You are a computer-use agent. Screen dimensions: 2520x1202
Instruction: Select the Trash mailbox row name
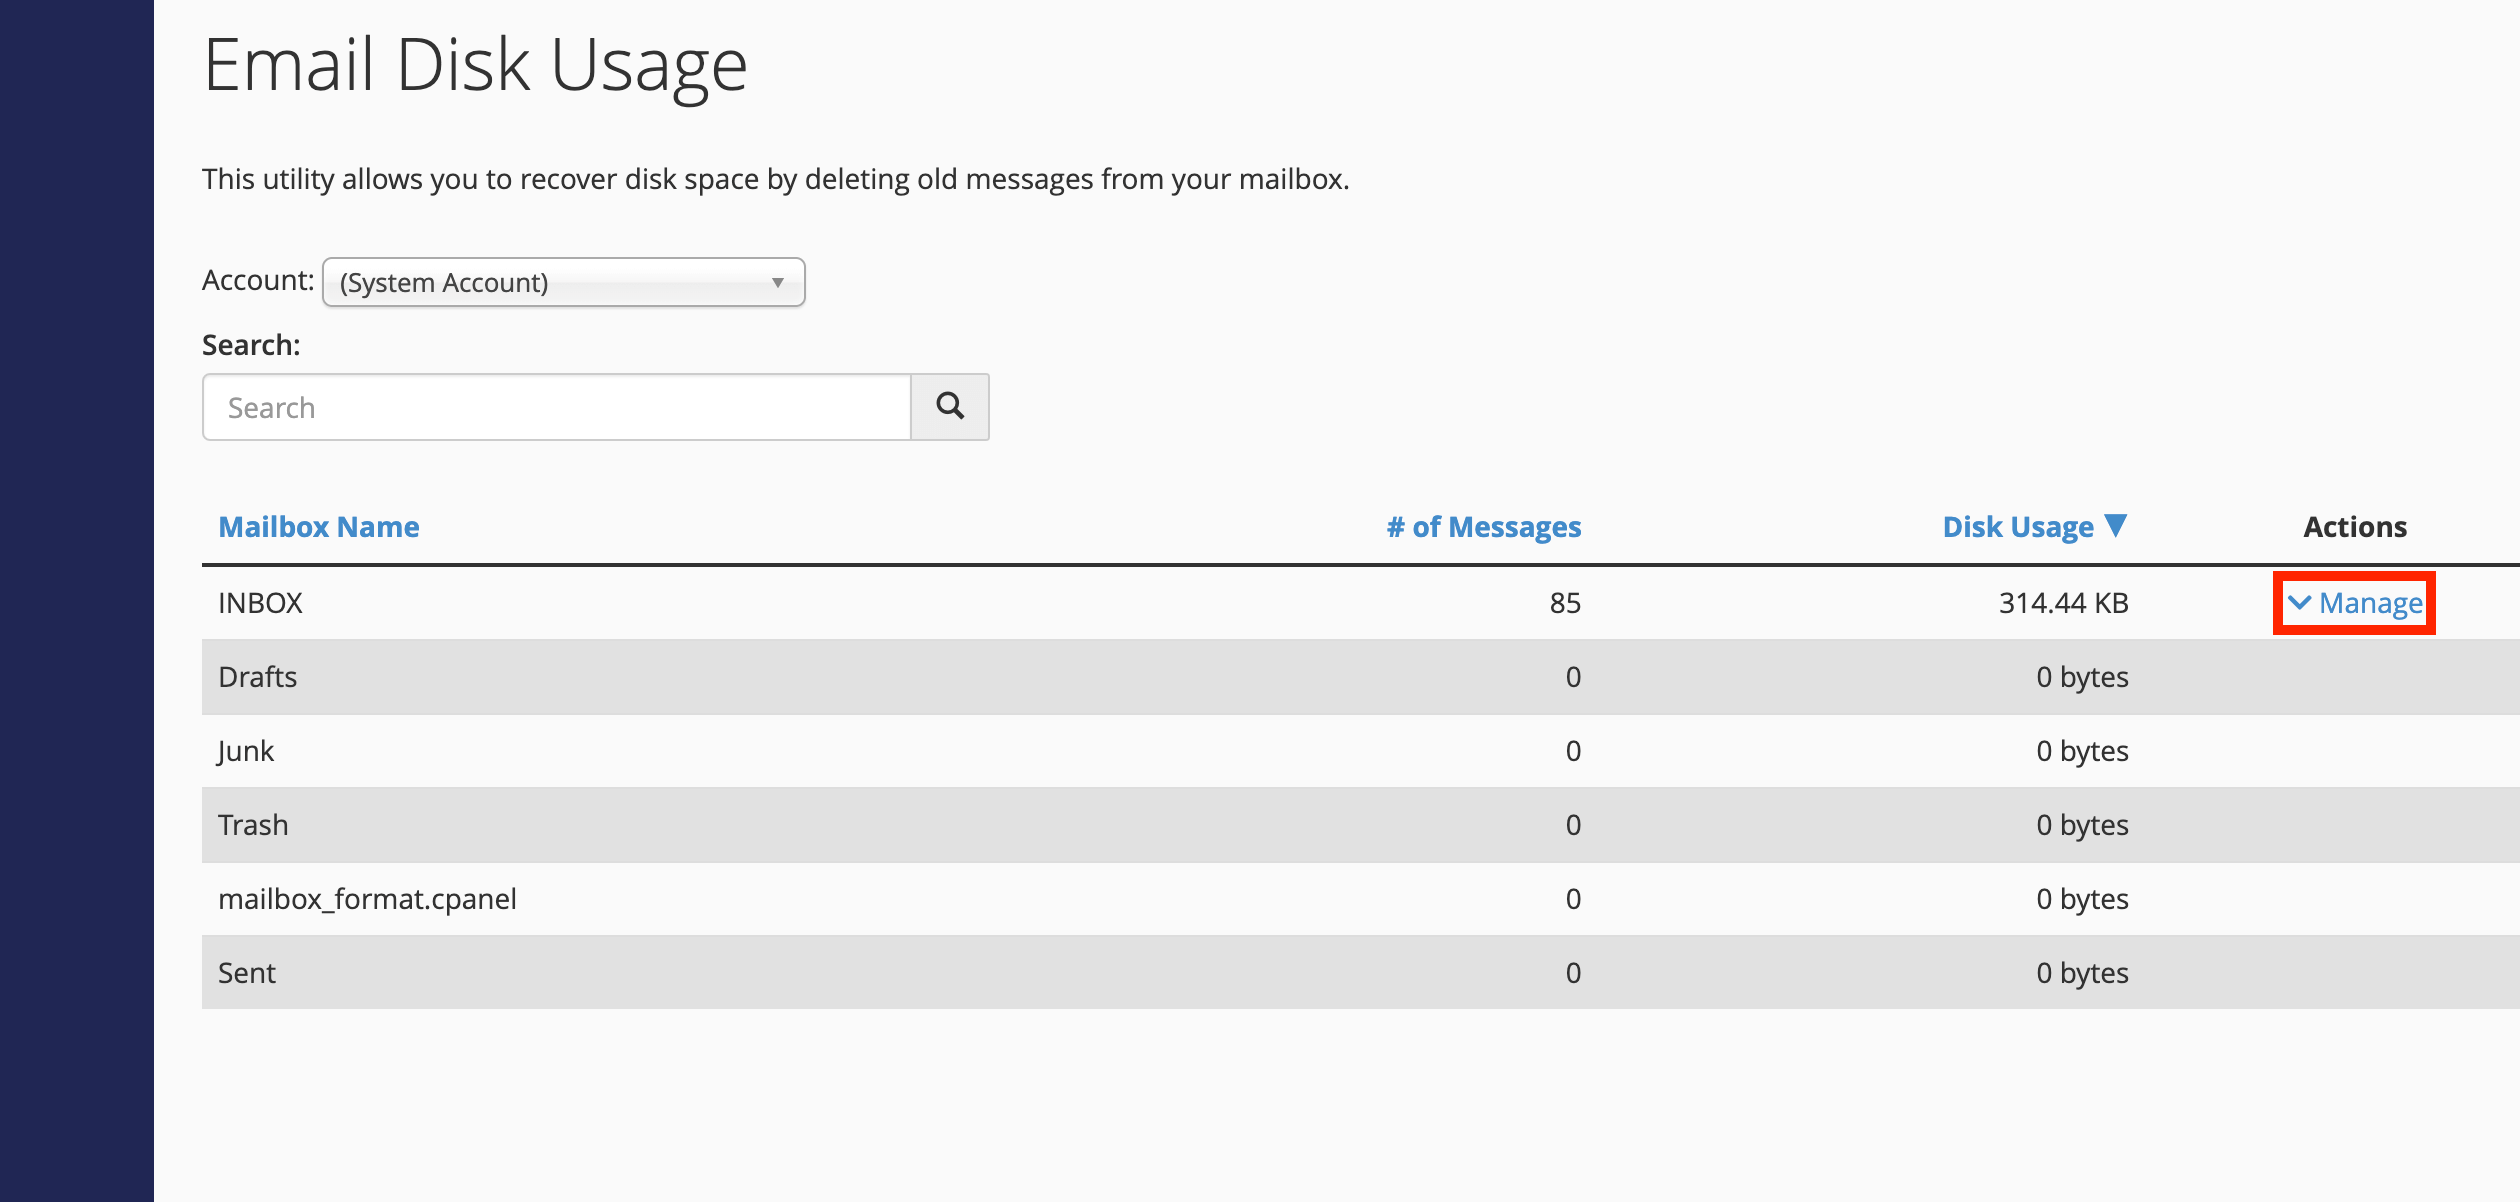[253, 825]
